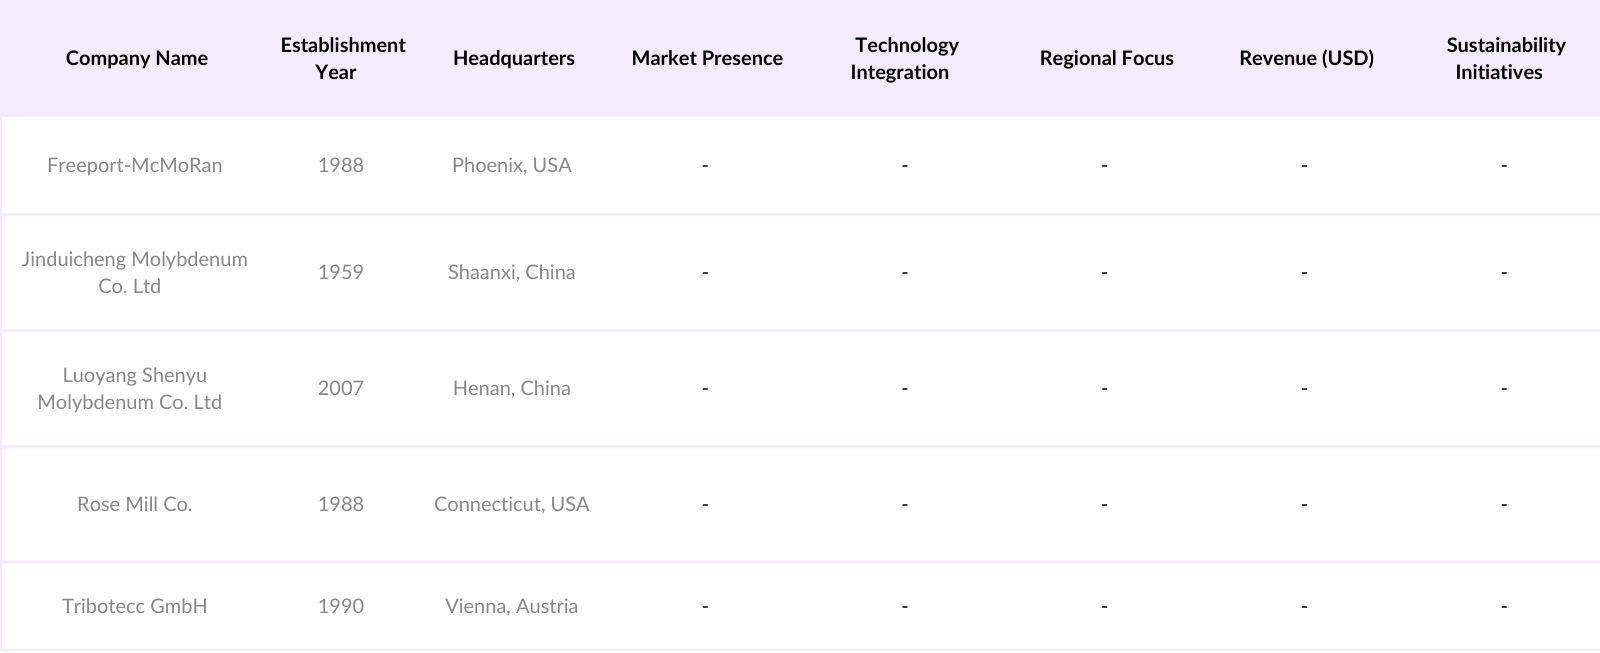Click the Vienna, Austria cell

(x=511, y=606)
